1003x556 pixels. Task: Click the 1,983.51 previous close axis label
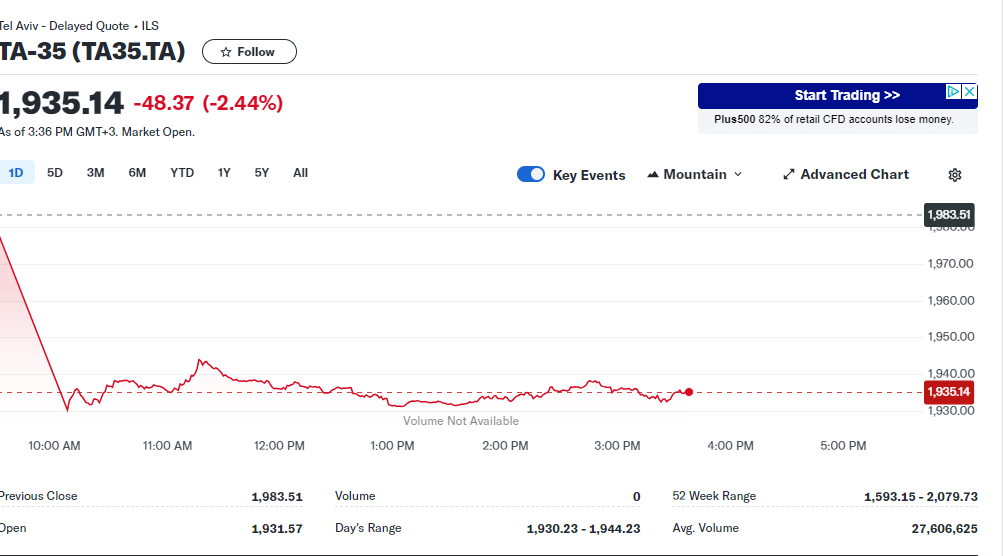949,215
